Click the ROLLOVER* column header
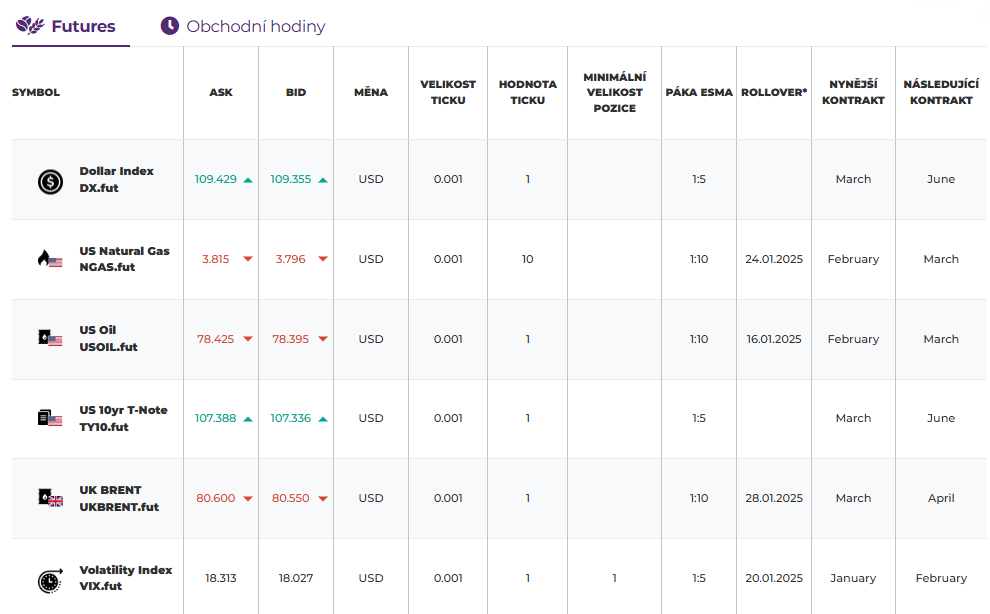The height and width of the screenshot is (614, 990). coord(774,92)
